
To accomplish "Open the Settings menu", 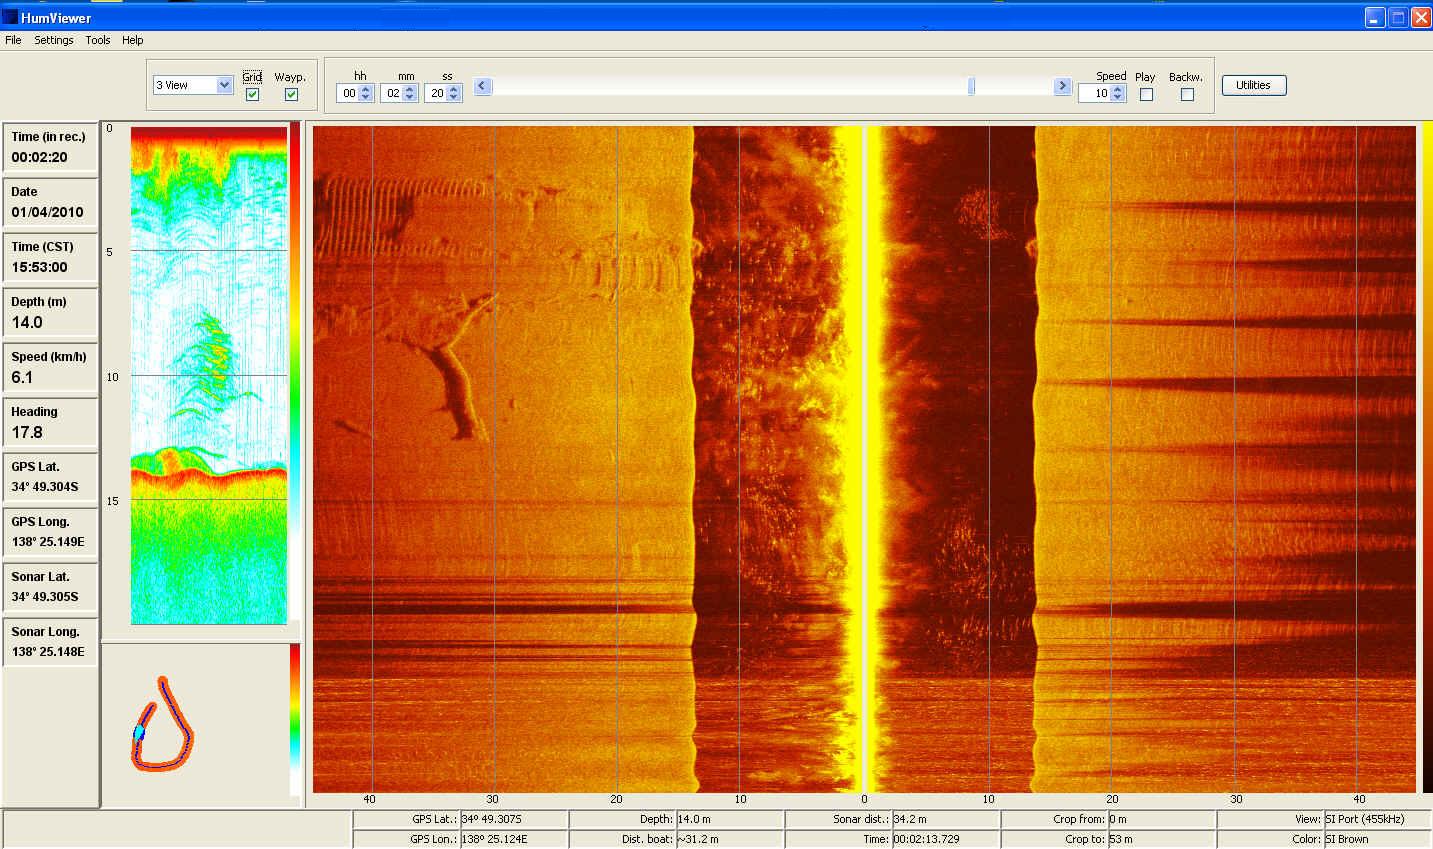I will click(54, 40).
